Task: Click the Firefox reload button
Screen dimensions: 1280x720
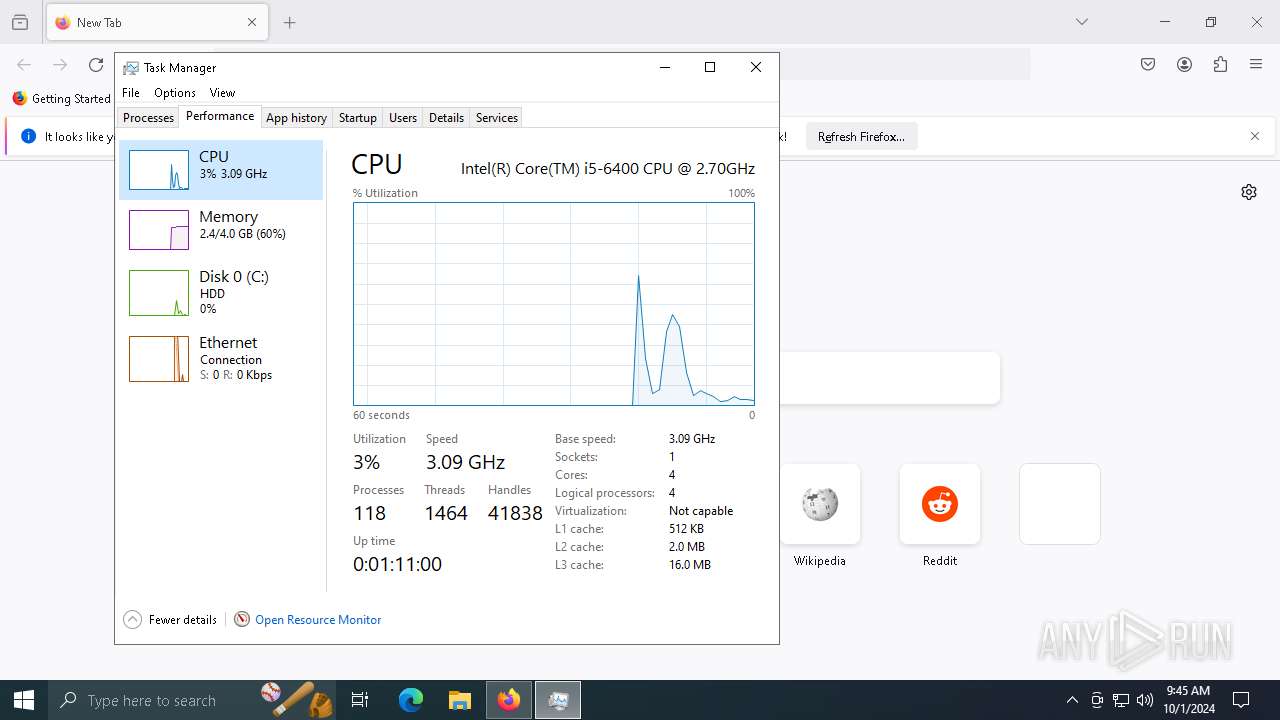Action: [96, 65]
